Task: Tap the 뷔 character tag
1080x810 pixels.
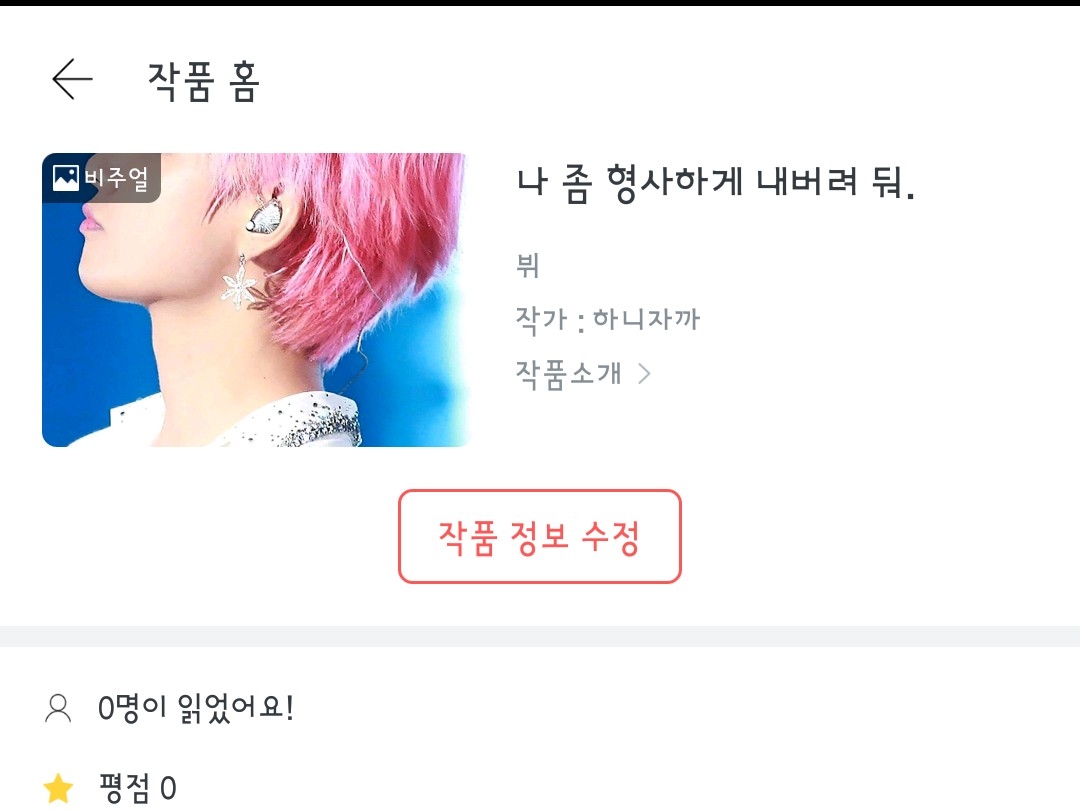Action: (x=528, y=265)
